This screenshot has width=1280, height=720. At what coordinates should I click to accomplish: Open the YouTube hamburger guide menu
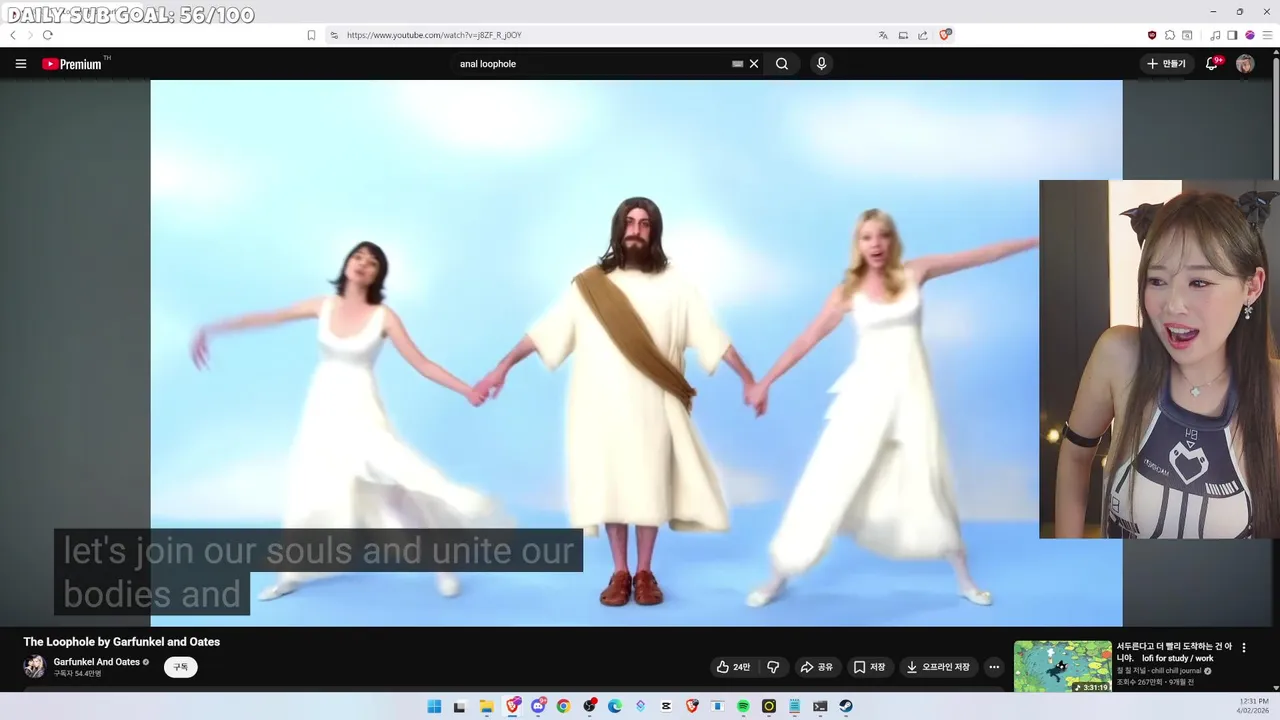(21, 64)
